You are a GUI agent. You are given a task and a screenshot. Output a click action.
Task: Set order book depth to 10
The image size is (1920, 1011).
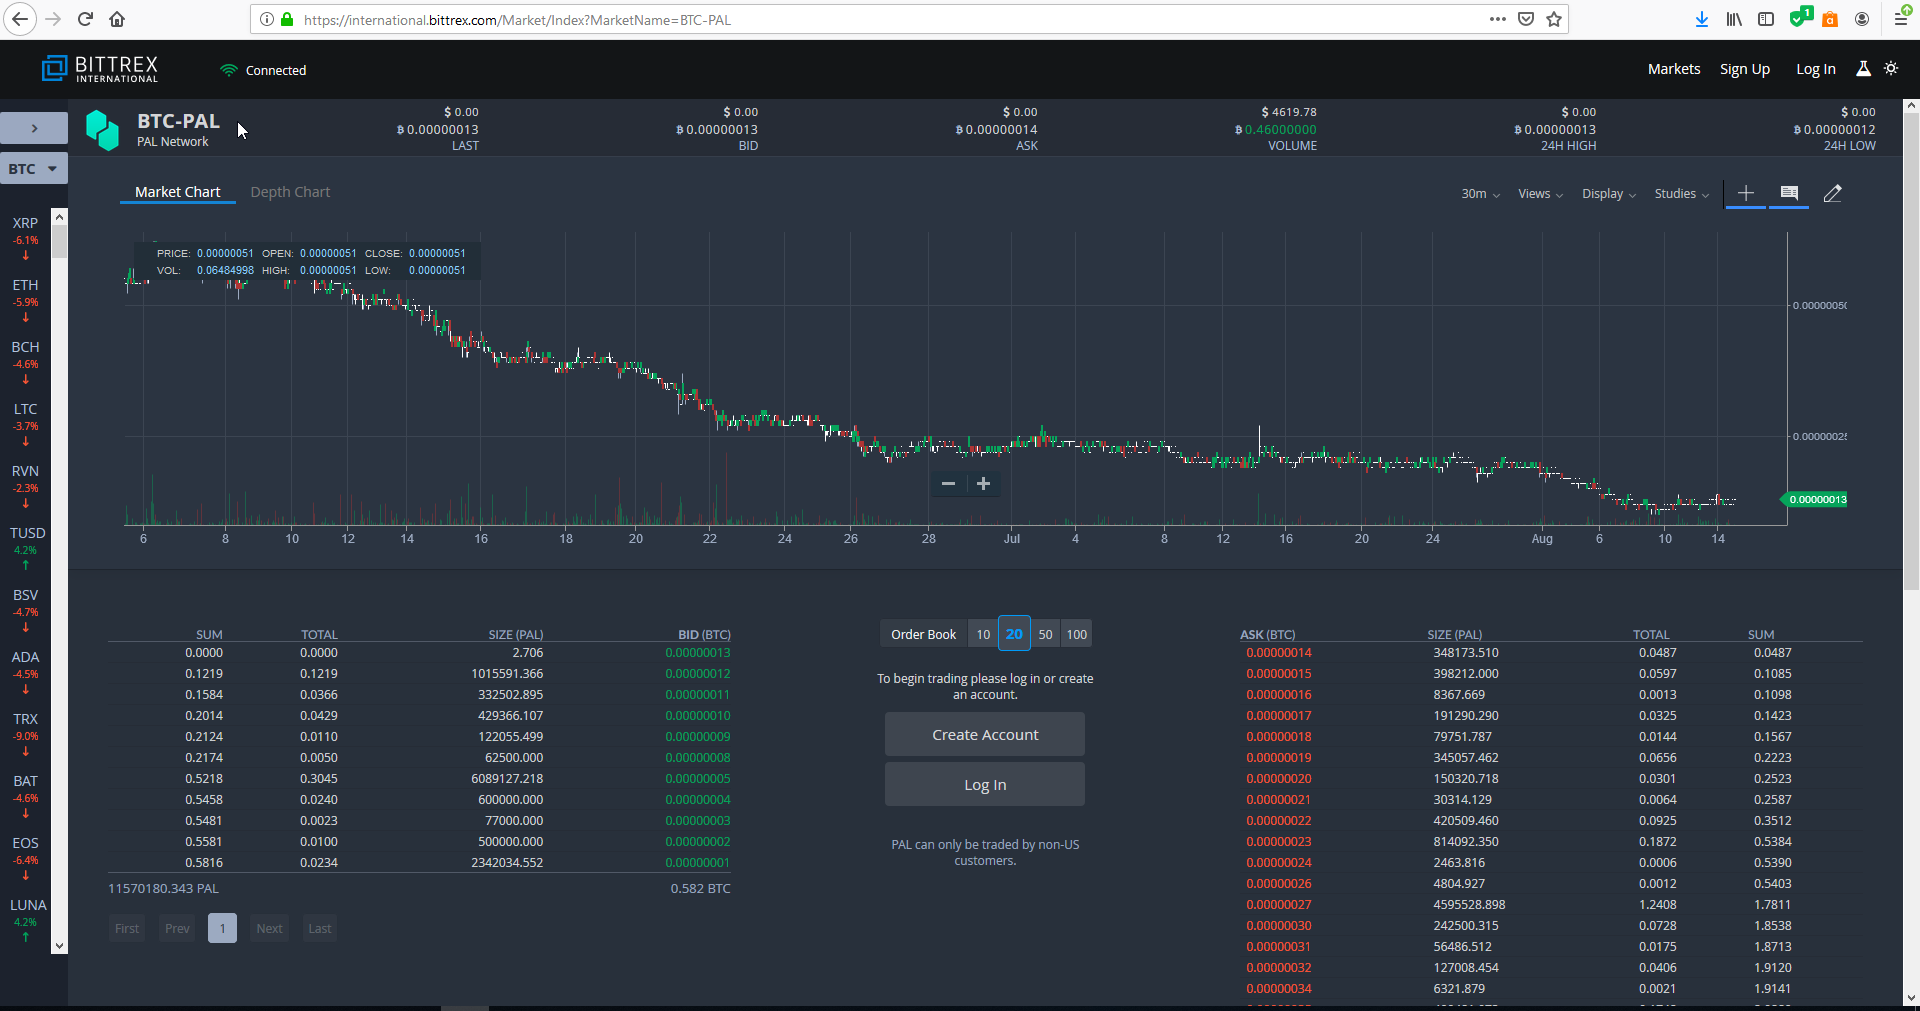(983, 634)
